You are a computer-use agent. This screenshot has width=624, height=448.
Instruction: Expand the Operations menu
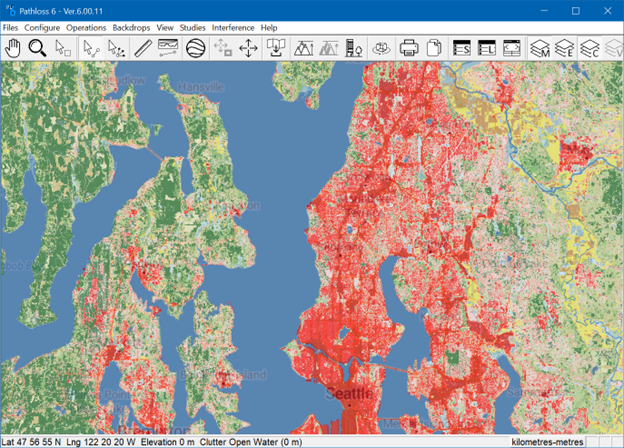[86, 27]
